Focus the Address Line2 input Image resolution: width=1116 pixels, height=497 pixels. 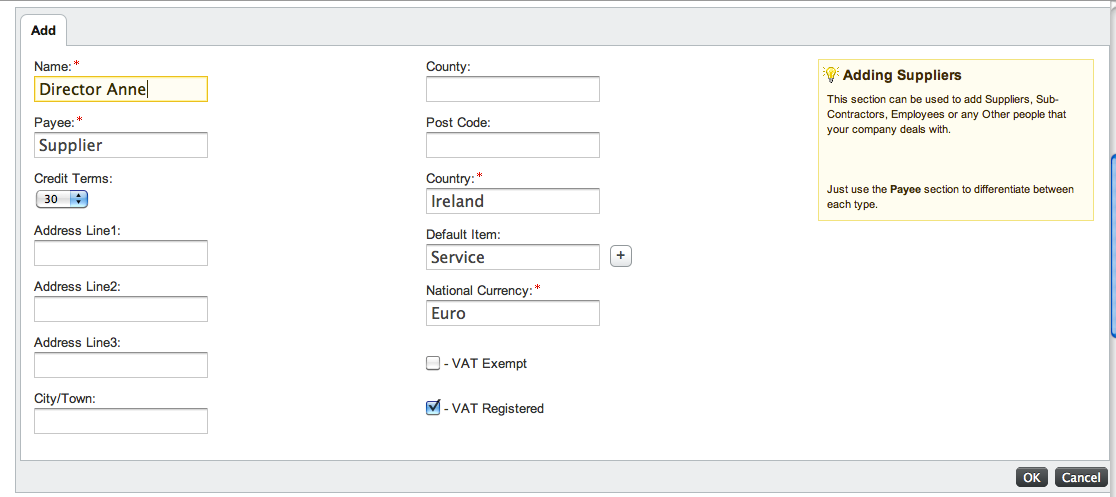point(121,309)
